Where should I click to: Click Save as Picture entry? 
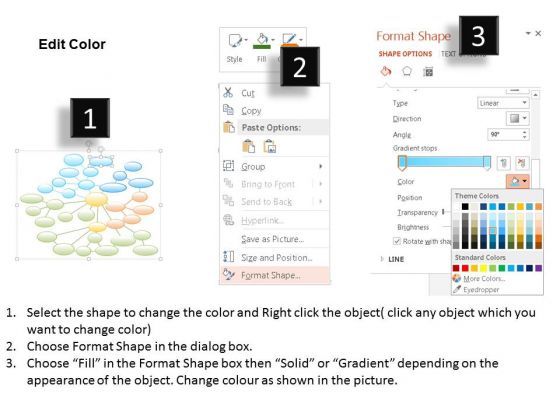click(274, 239)
